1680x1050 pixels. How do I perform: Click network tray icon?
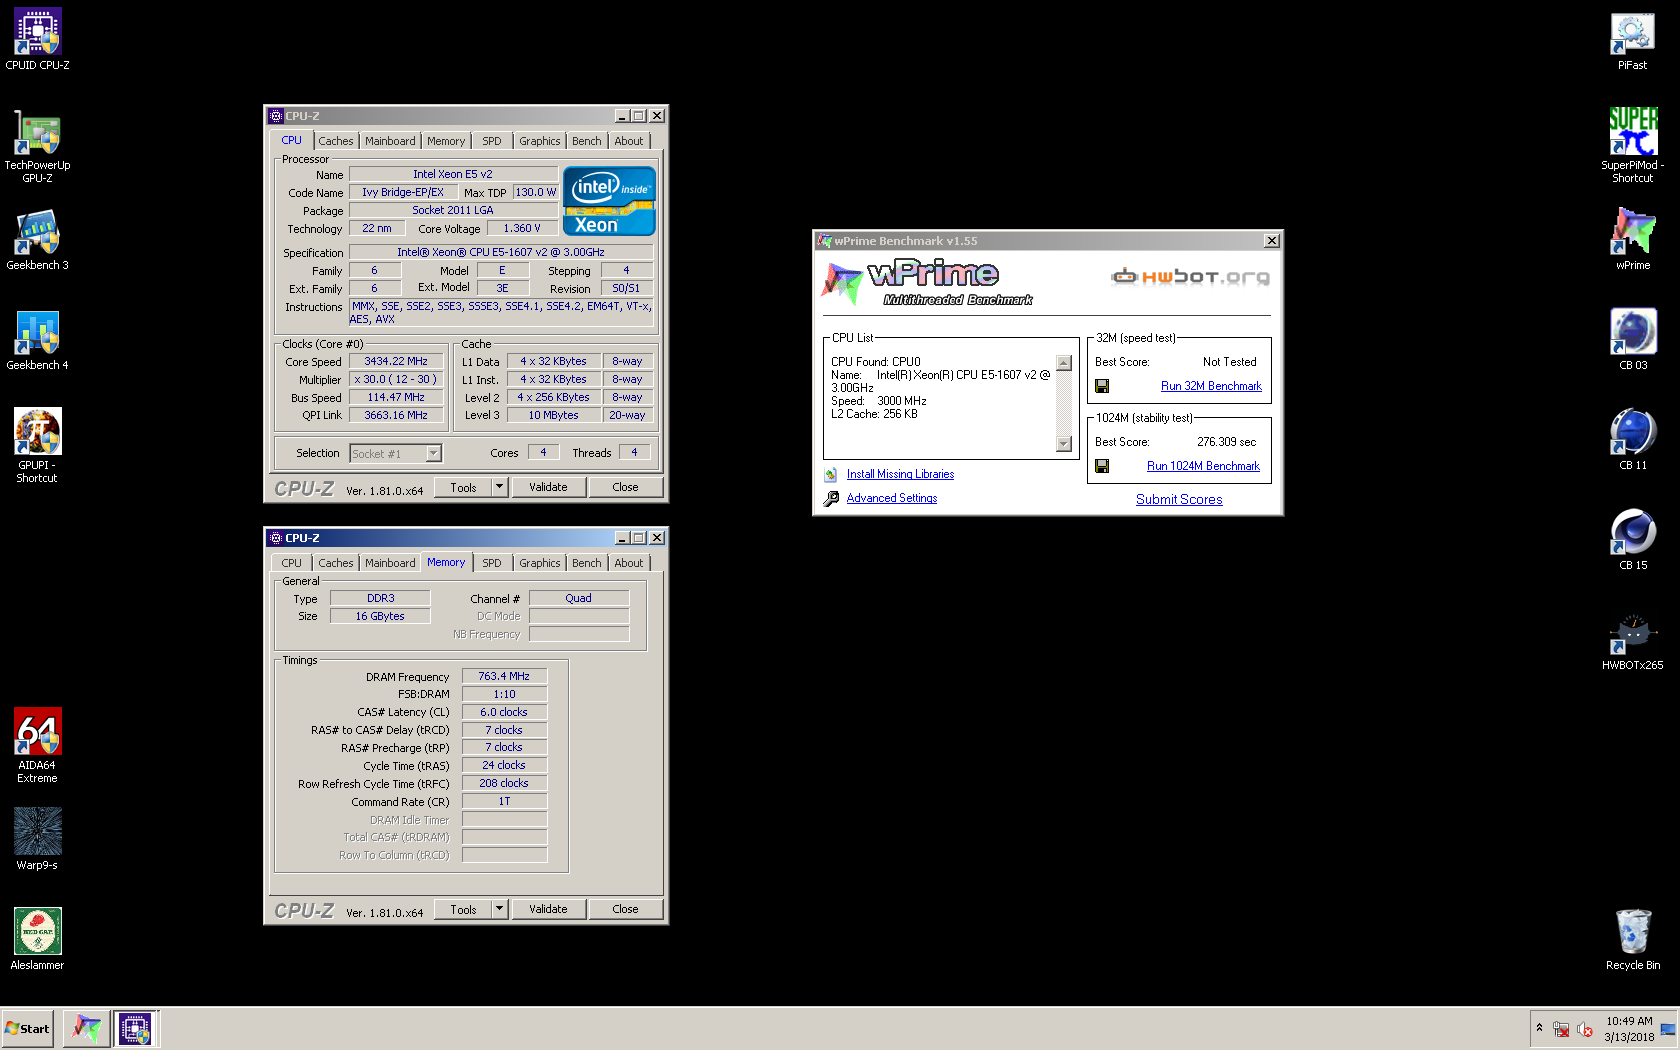[x=1561, y=1029]
